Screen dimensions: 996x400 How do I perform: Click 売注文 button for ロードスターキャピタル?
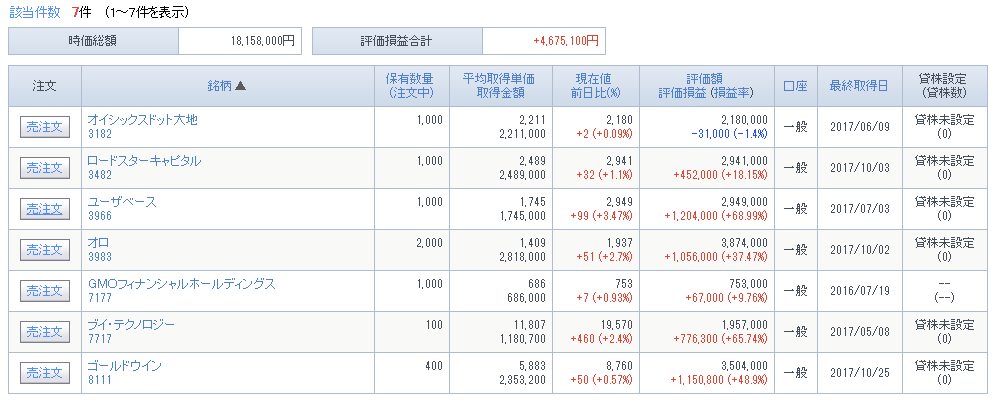point(44,168)
